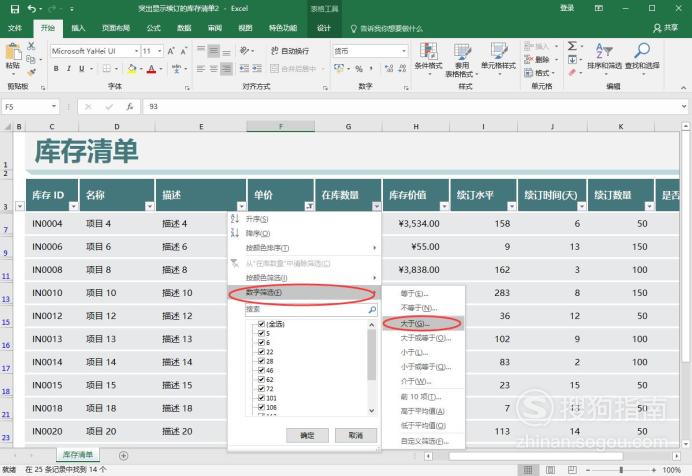The height and width of the screenshot is (476, 692).
Task: Click the Paste clipboard icon
Action: point(13,52)
